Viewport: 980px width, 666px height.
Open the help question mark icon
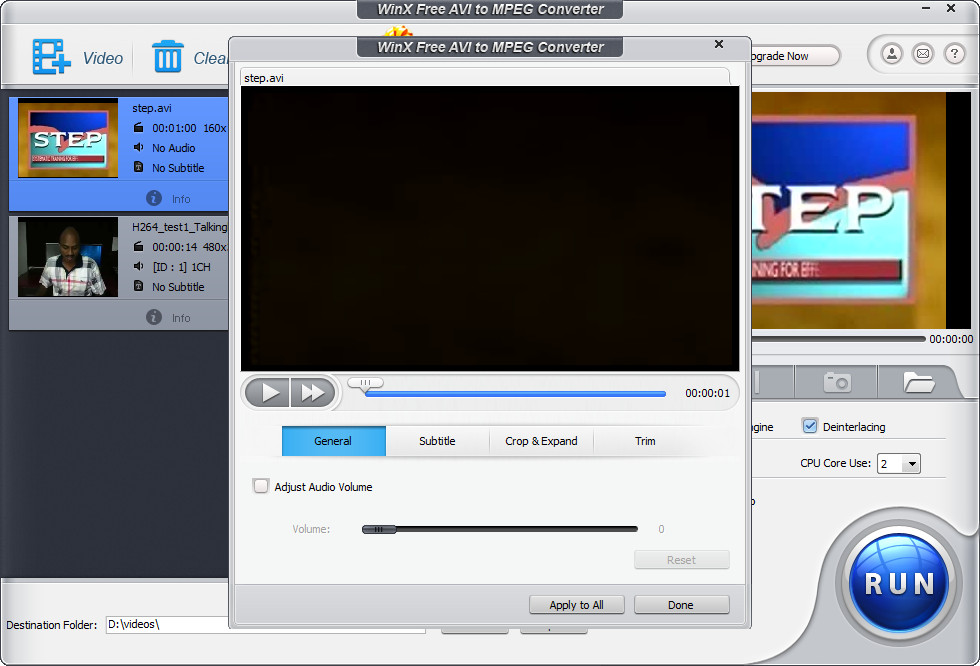[954, 54]
